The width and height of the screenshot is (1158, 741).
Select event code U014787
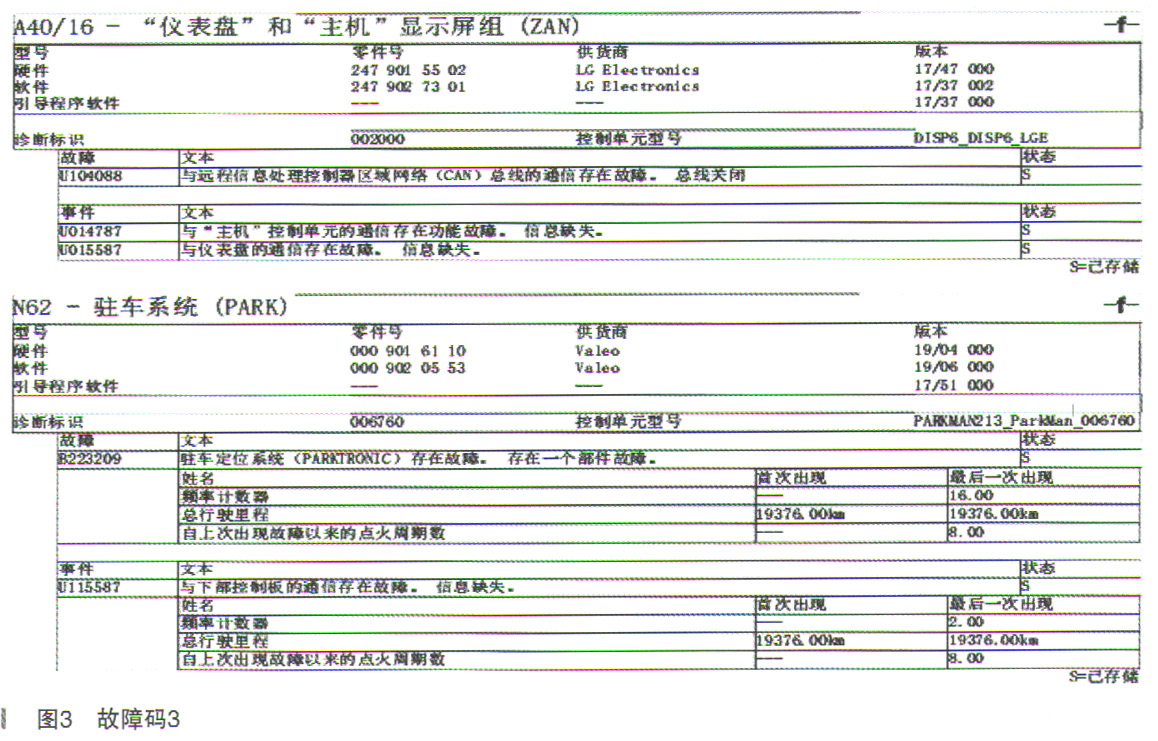[90, 231]
